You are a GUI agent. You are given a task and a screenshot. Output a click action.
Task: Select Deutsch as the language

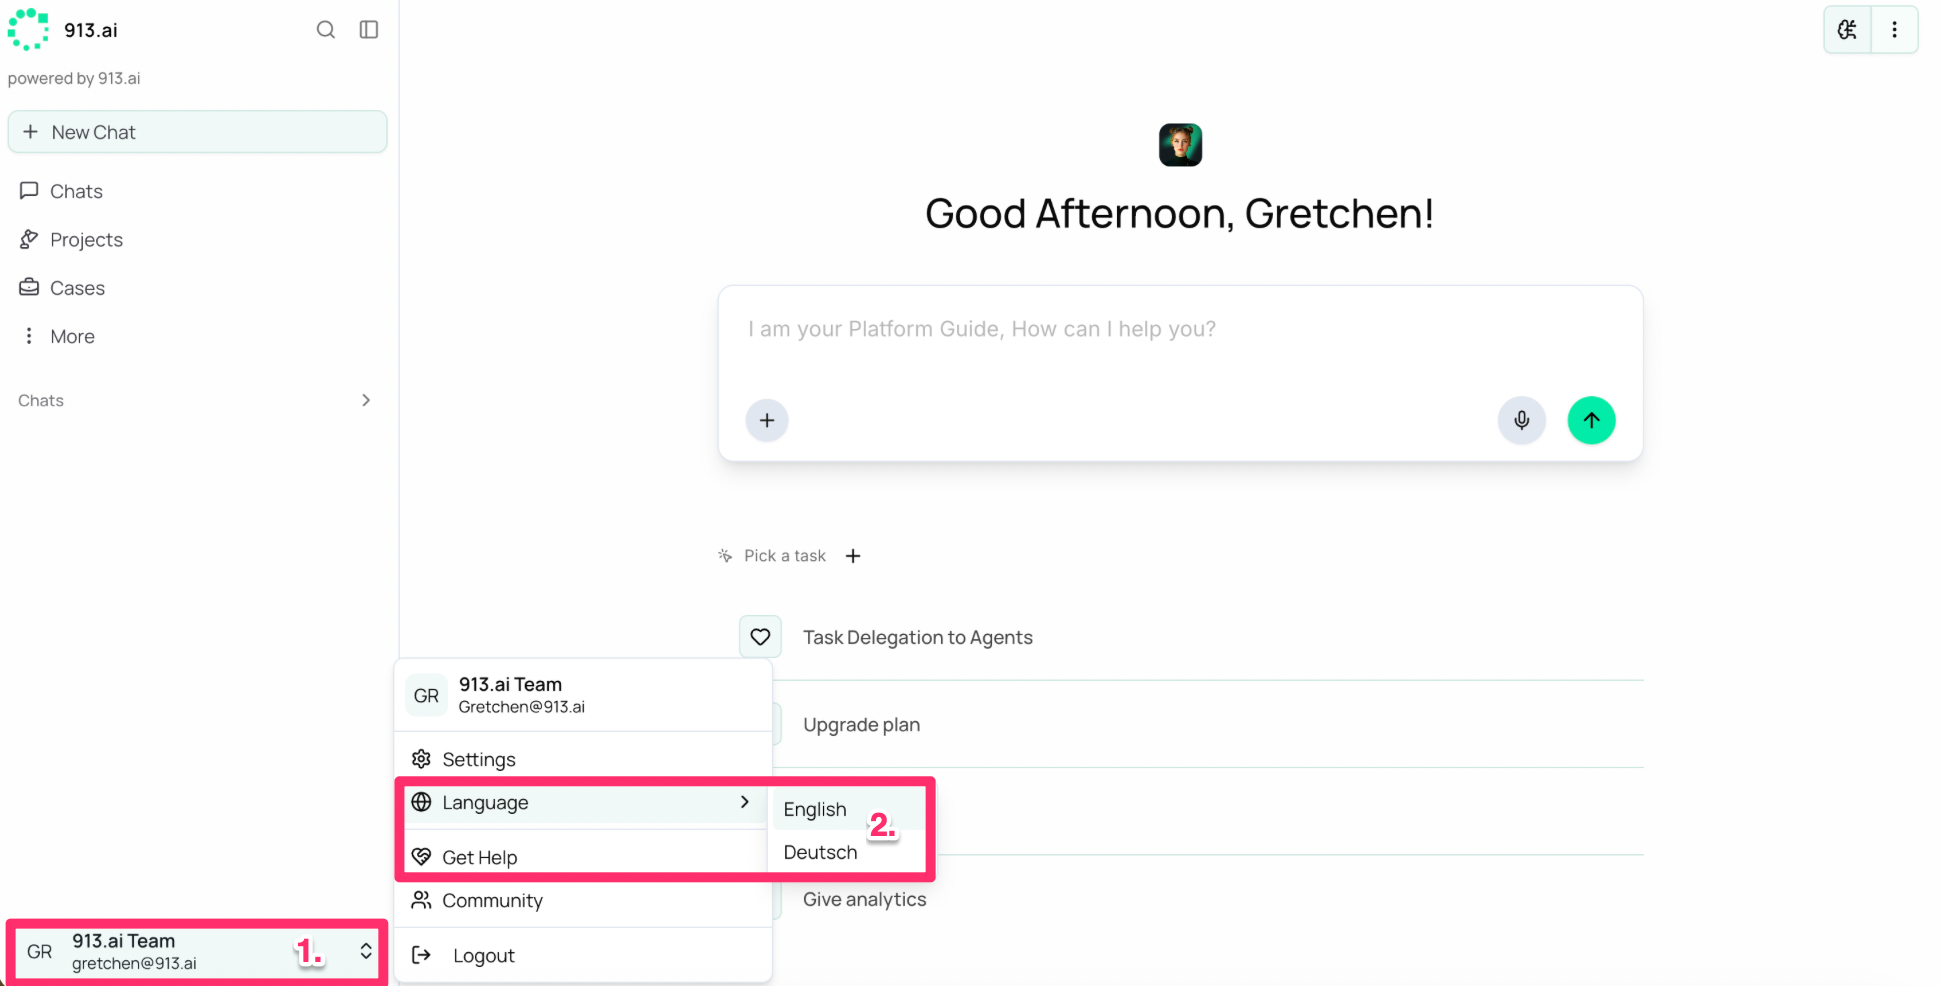(x=821, y=852)
